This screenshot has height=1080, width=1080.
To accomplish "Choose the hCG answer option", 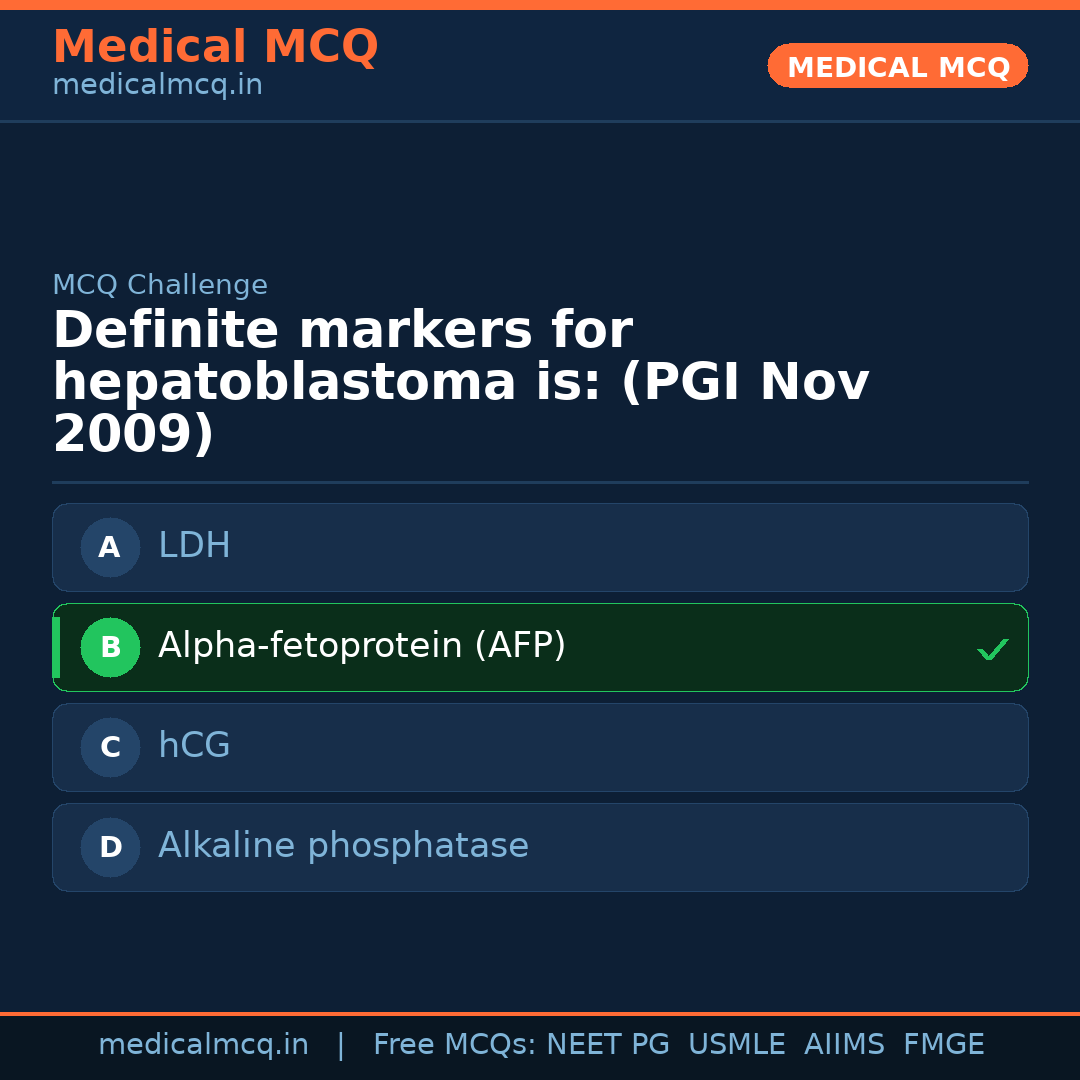I will [194, 746].
